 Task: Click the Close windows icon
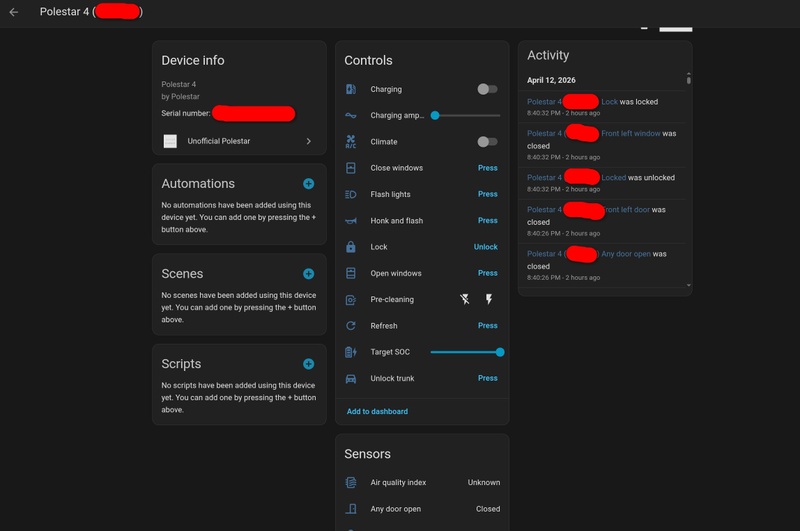pyautogui.click(x=351, y=168)
